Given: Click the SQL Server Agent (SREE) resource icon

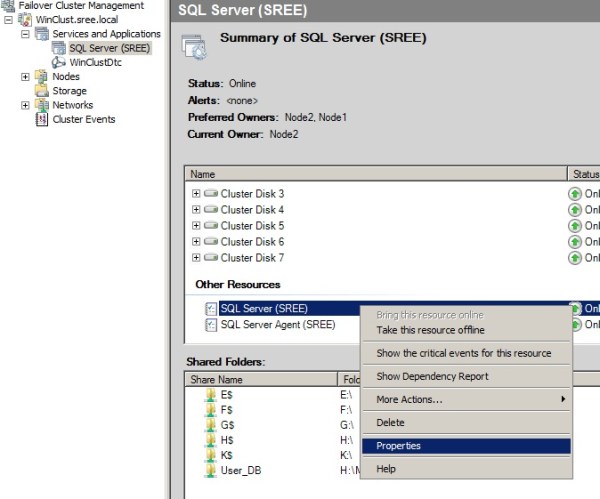Looking at the screenshot, I should (210, 325).
